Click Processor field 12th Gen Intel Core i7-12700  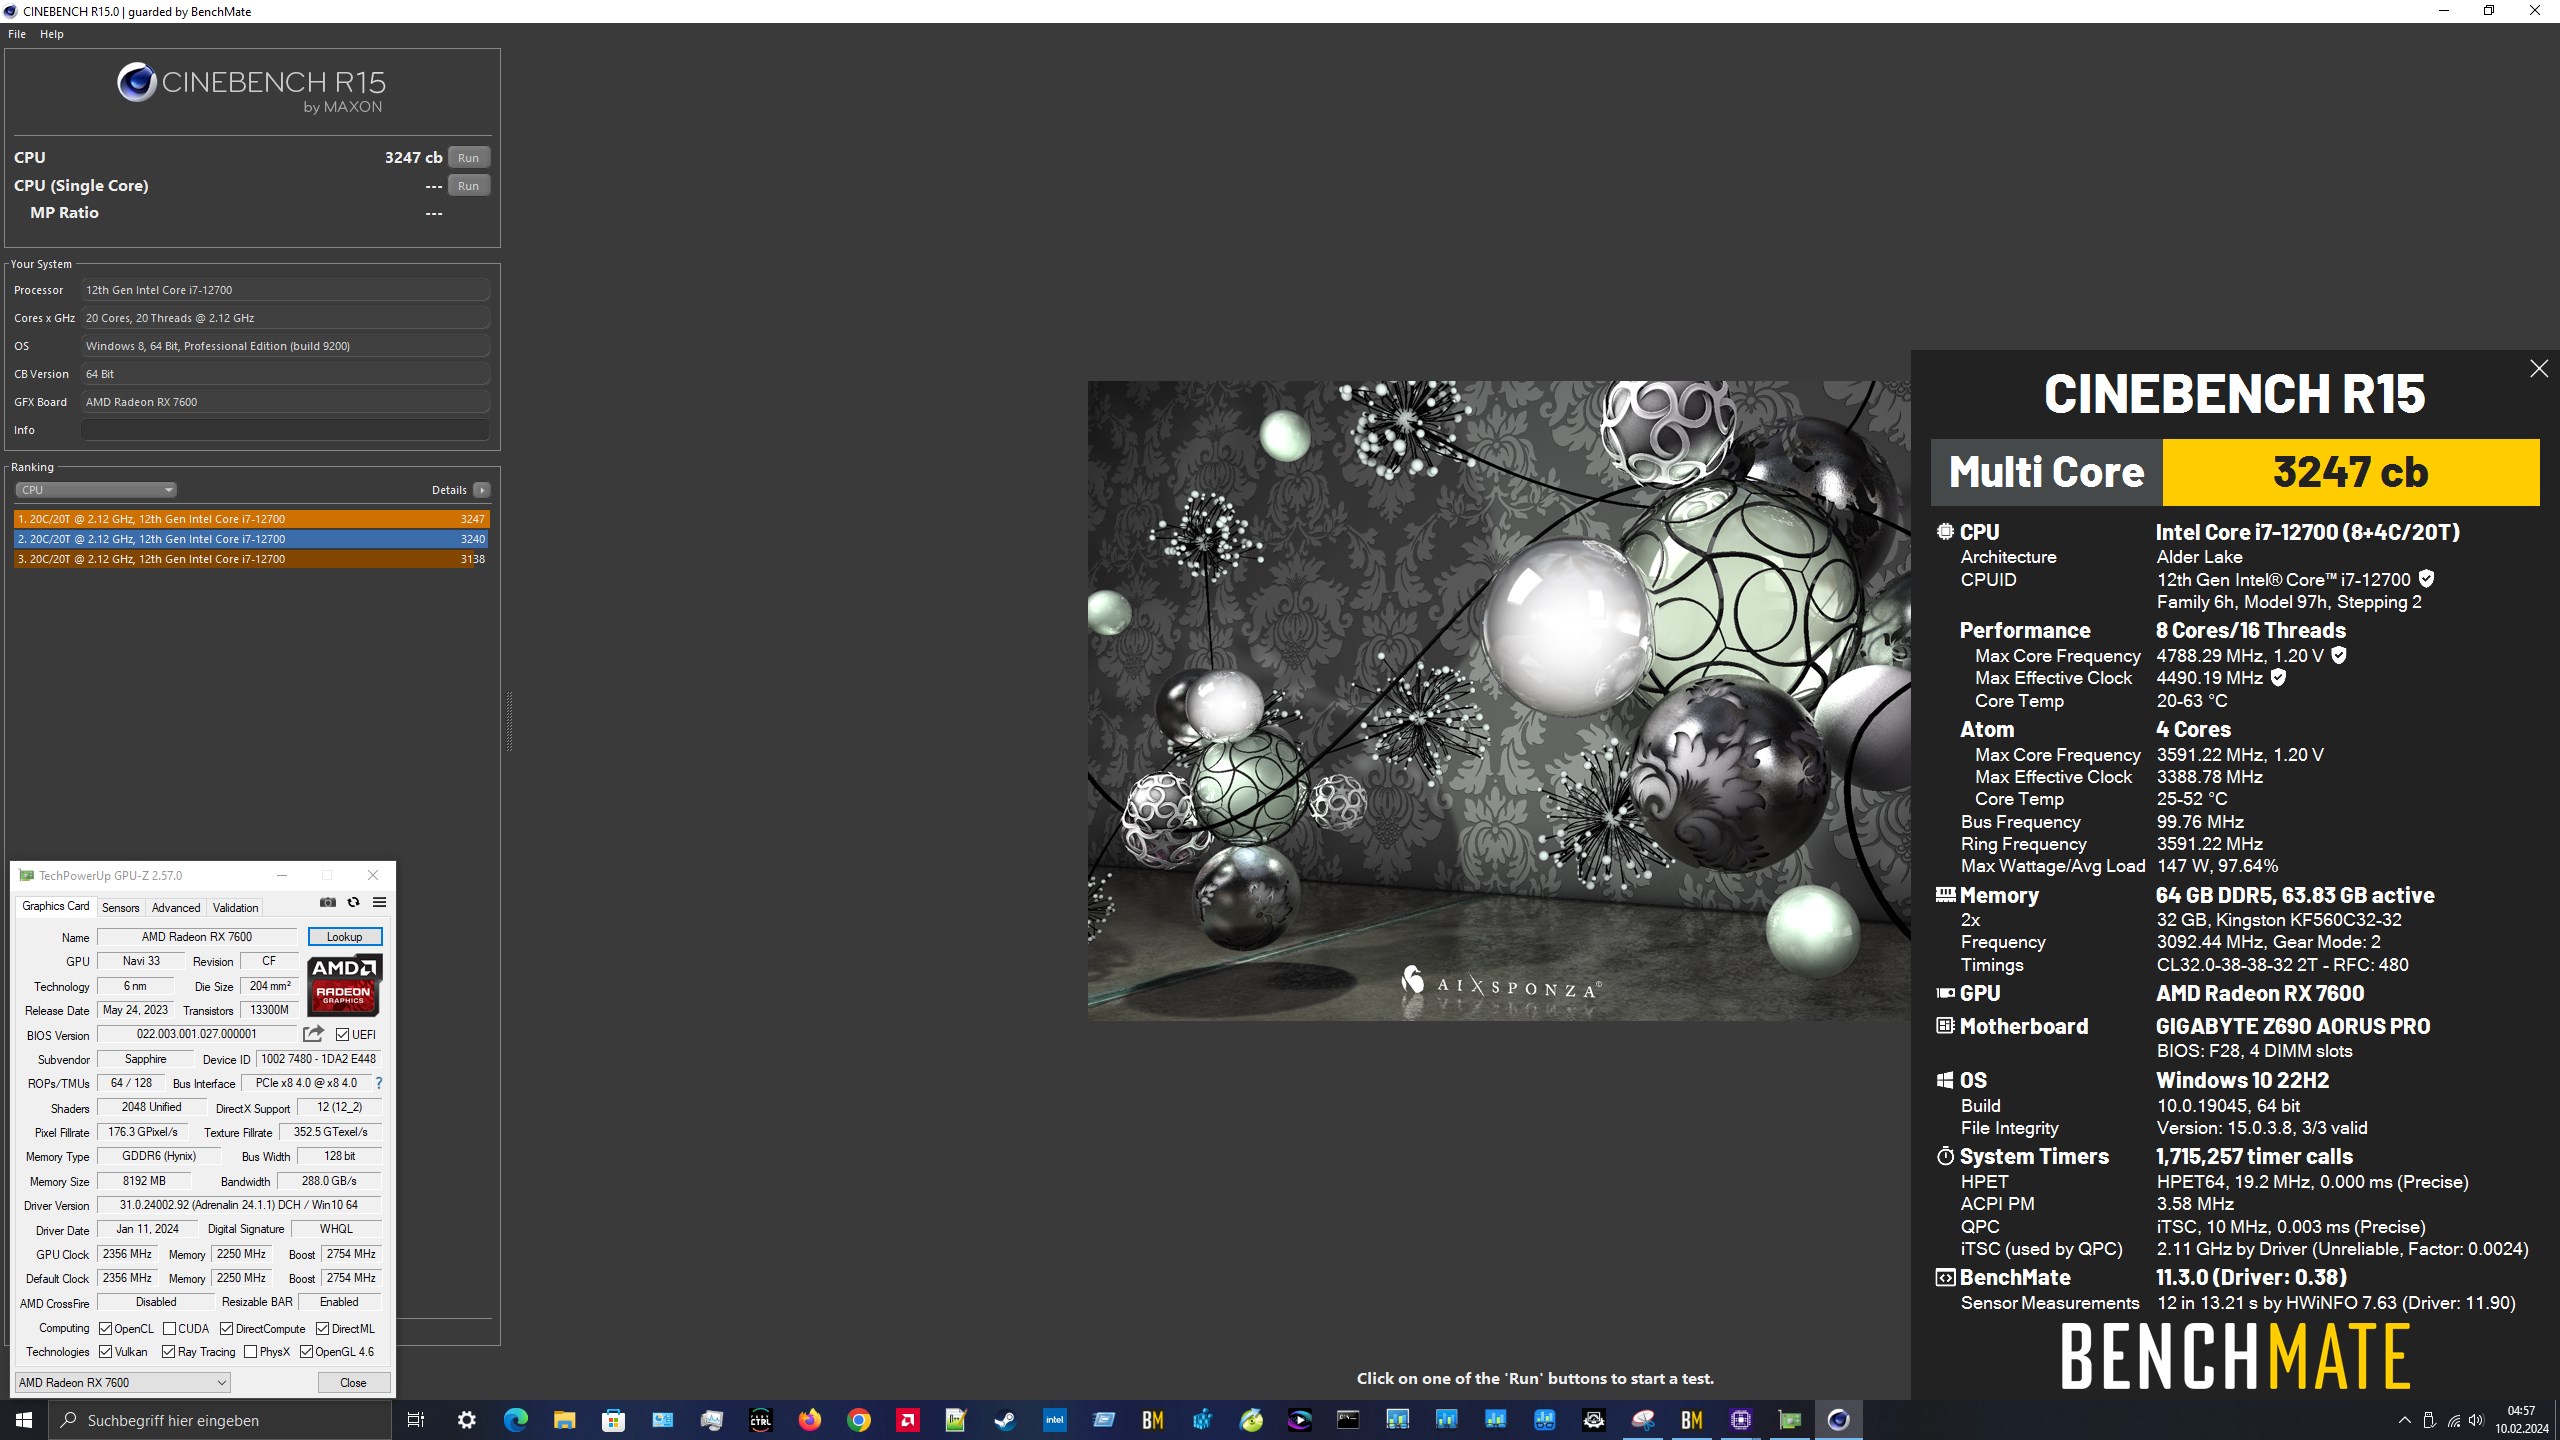point(286,290)
